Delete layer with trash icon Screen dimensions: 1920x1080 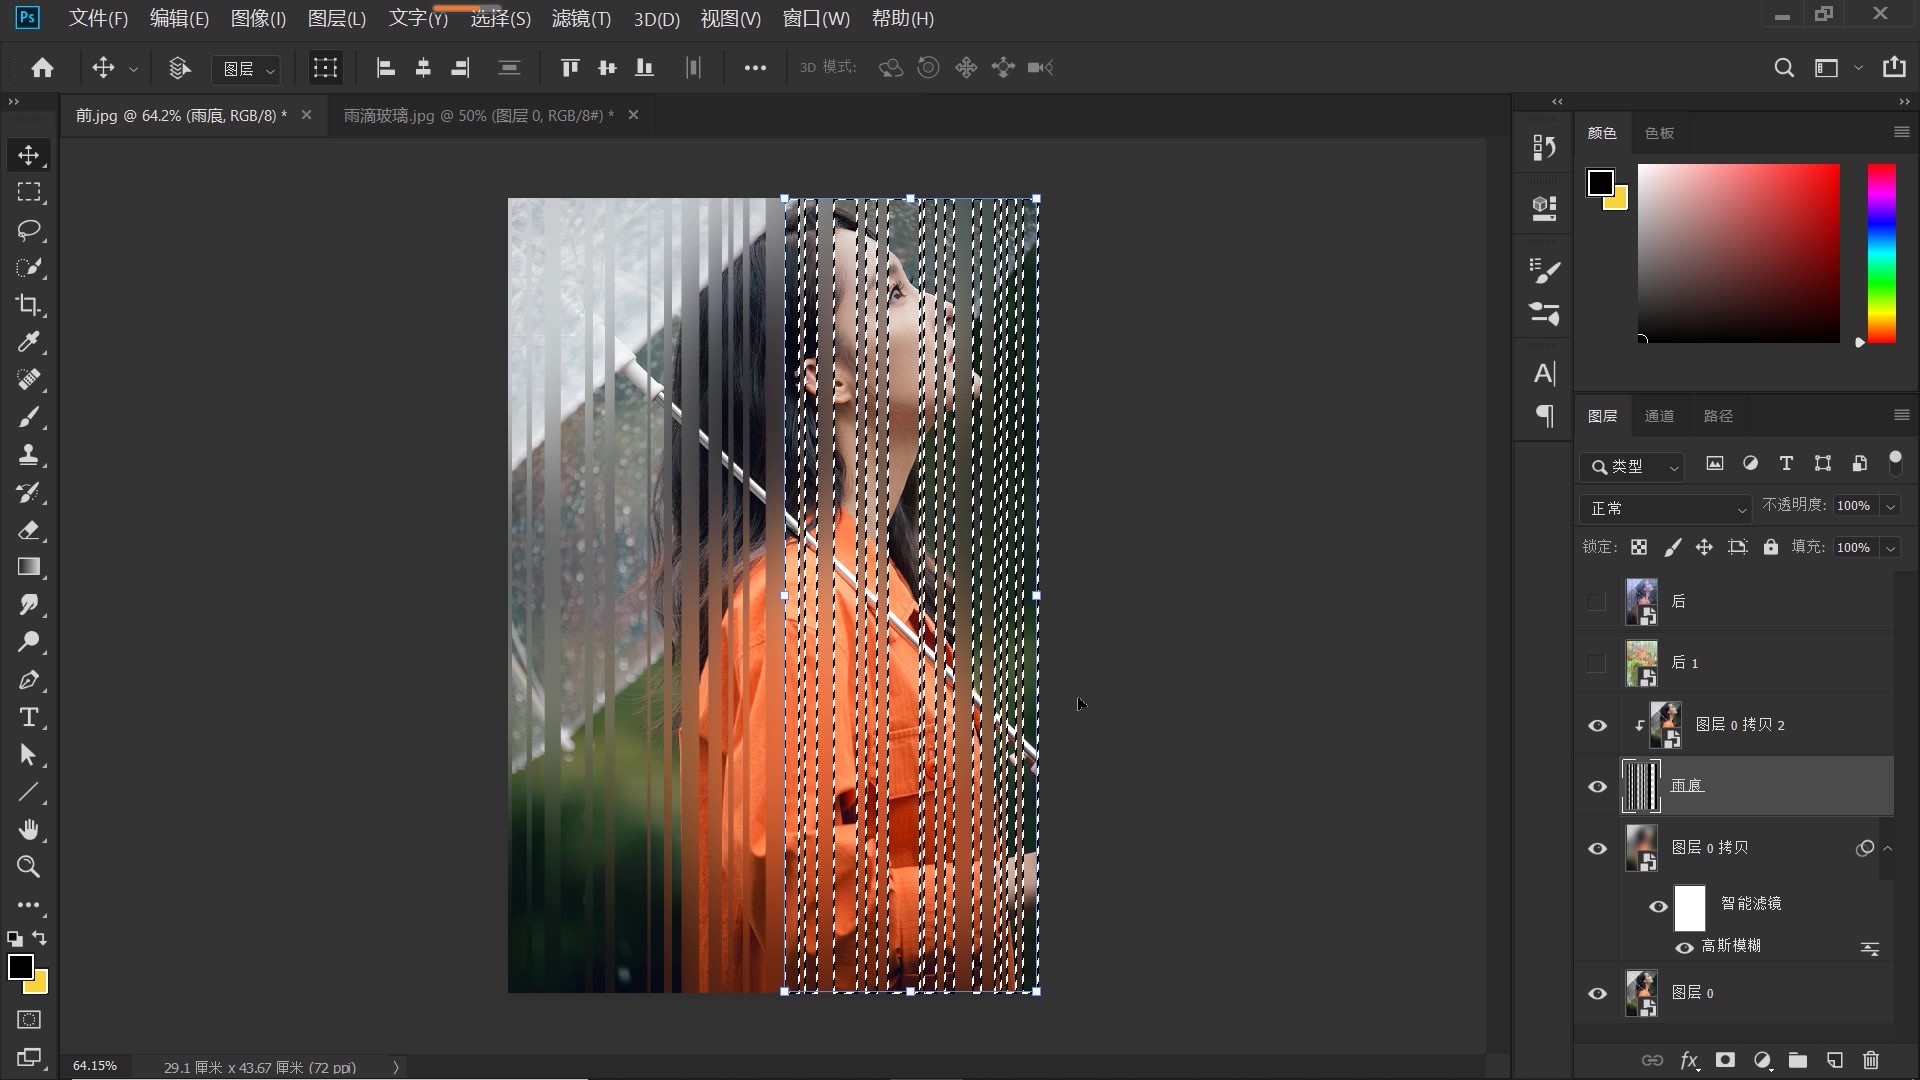[1871, 1060]
